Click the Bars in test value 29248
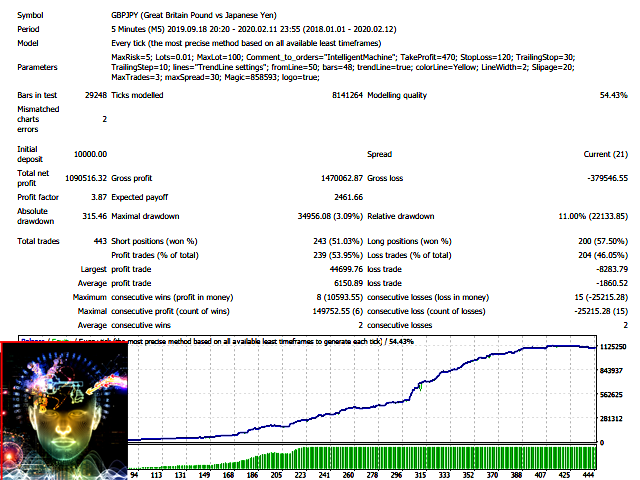Image resolution: width=640 pixels, height=480 pixels. [x=96, y=95]
